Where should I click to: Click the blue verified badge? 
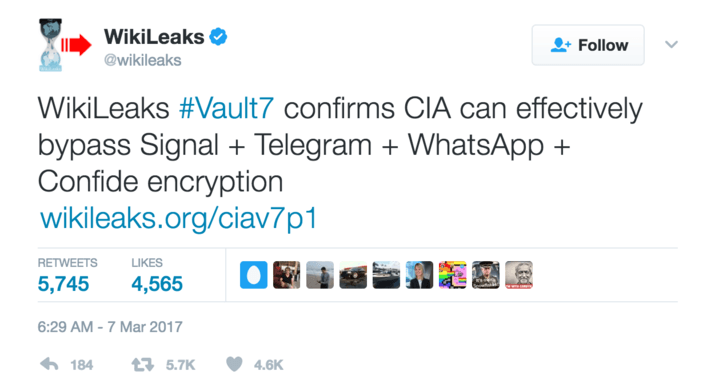[218, 37]
